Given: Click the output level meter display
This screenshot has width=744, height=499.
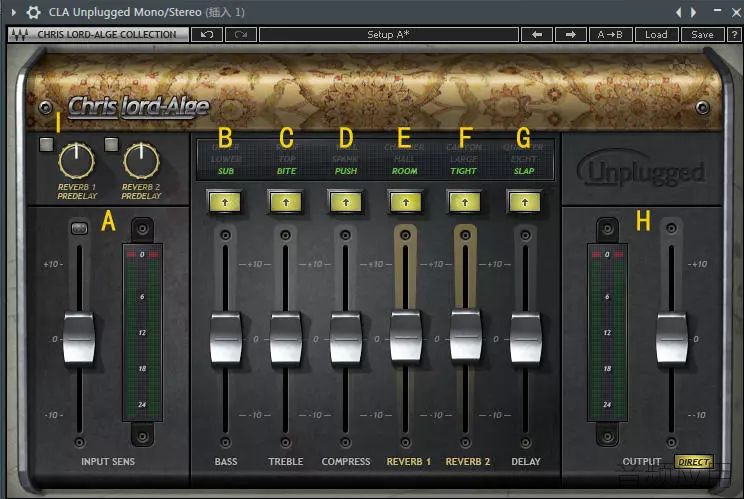Looking at the screenshot, I should (x=607, y=332).
